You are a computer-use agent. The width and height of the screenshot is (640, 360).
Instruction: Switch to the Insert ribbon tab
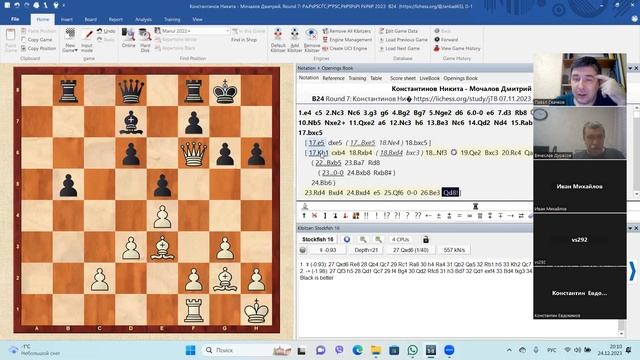tap(67, 19)
